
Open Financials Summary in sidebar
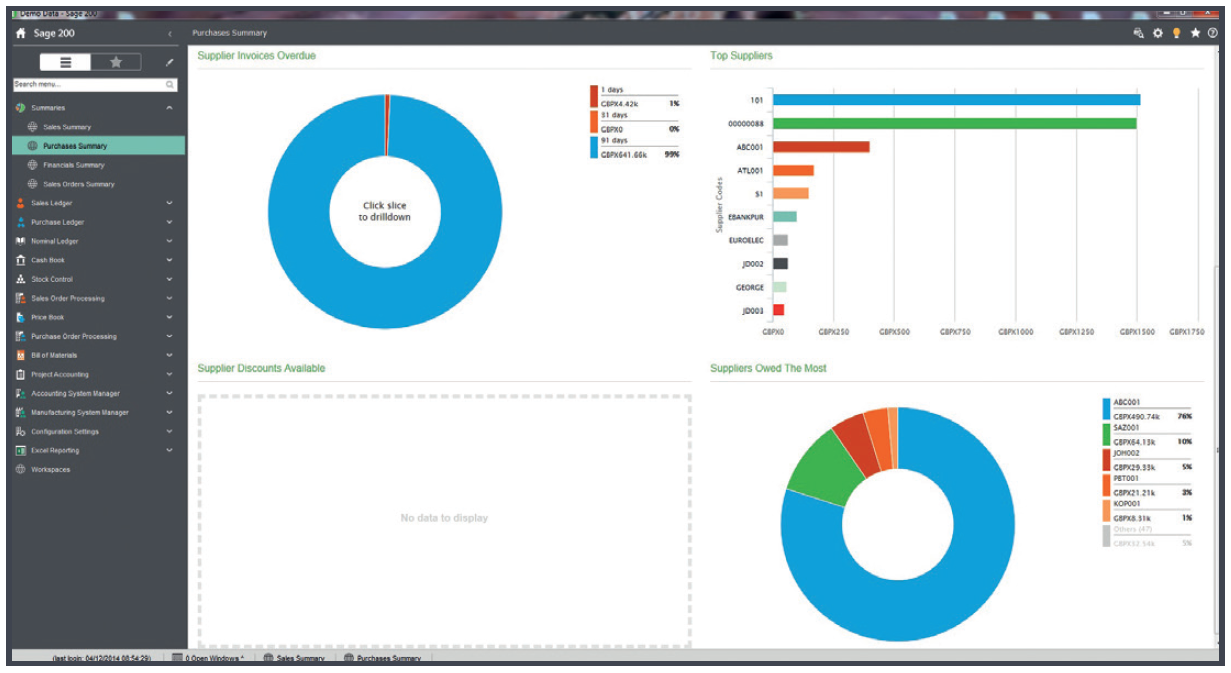73,165
